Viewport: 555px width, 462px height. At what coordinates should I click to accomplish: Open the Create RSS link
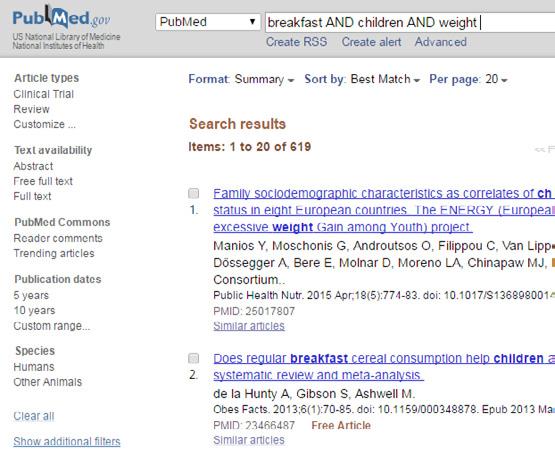pyautogui.click(x=296, y=42)
